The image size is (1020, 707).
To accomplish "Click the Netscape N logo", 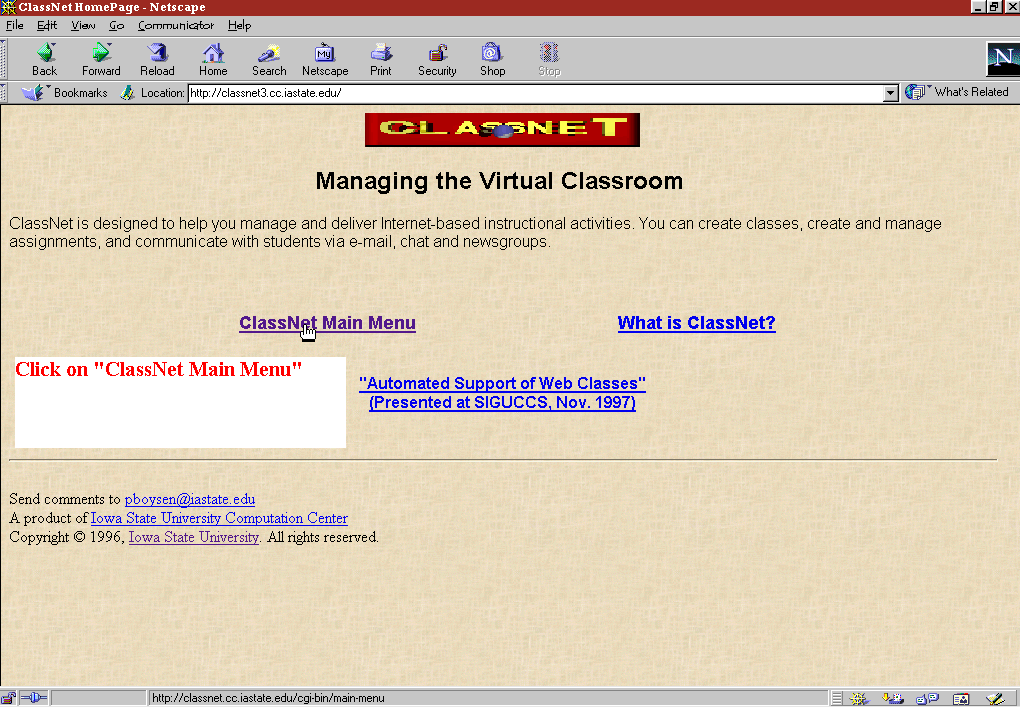I will (x=1001, y=59).
